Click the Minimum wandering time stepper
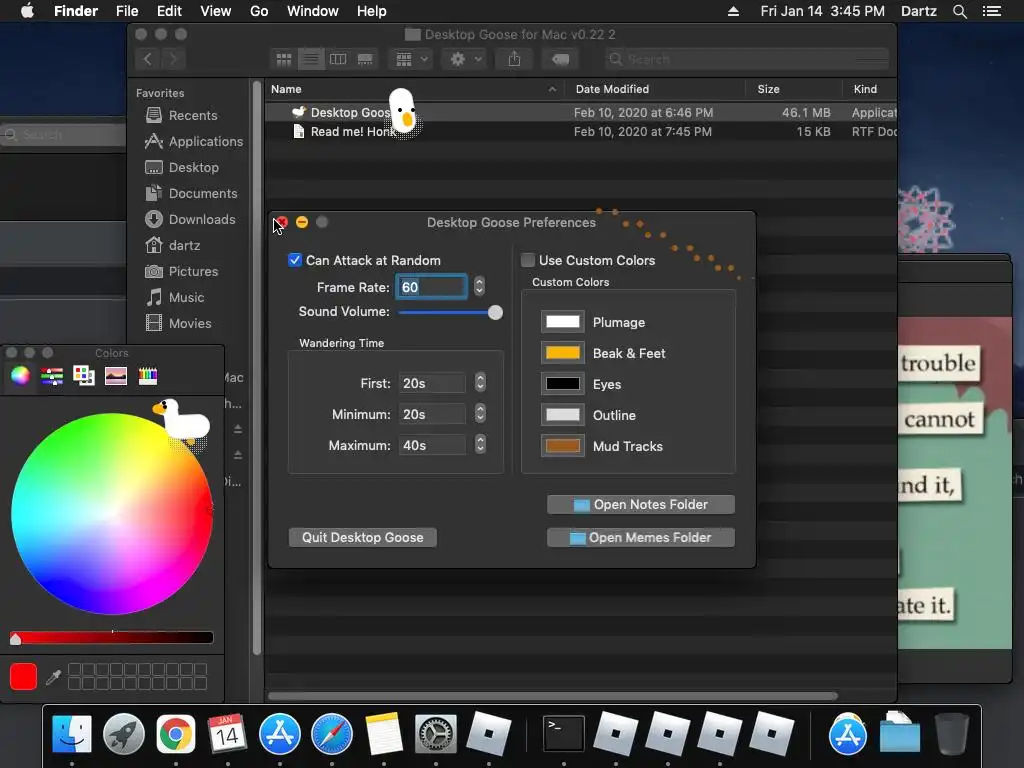This screenshot has width=1024, height=768. [x=481, y=413]
